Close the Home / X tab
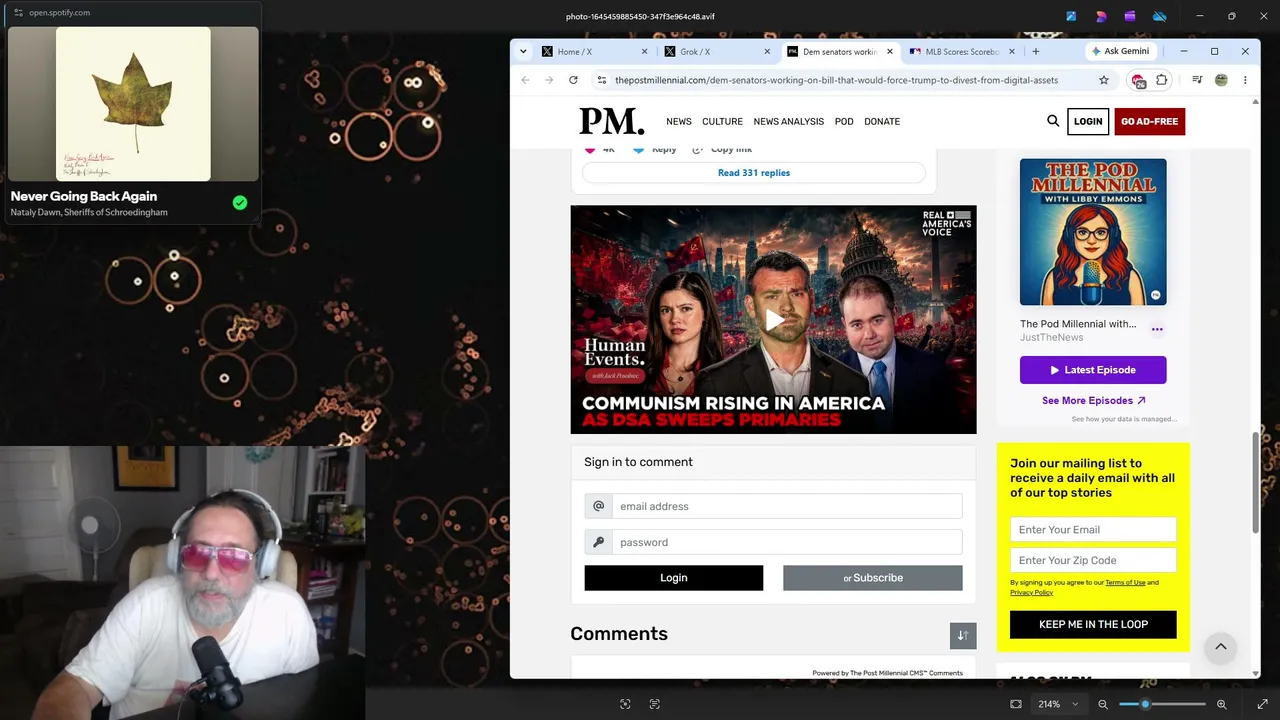Viewport: 1280px width, 720px height. point(644,52)
